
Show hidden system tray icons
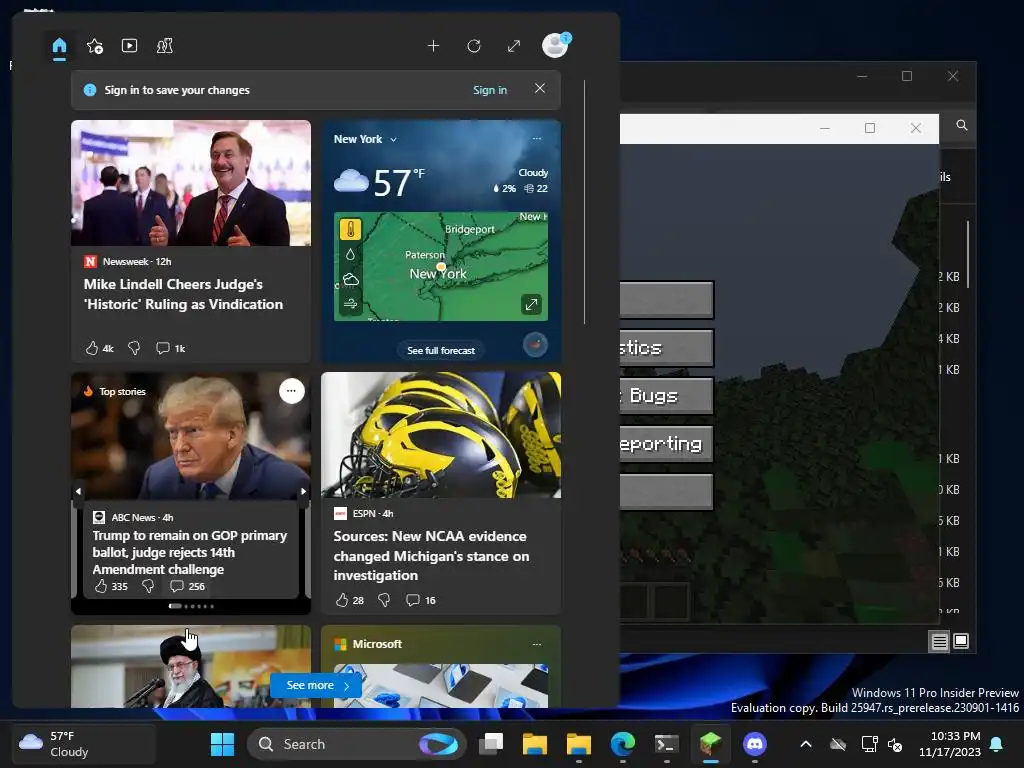[x=806, y=744]
